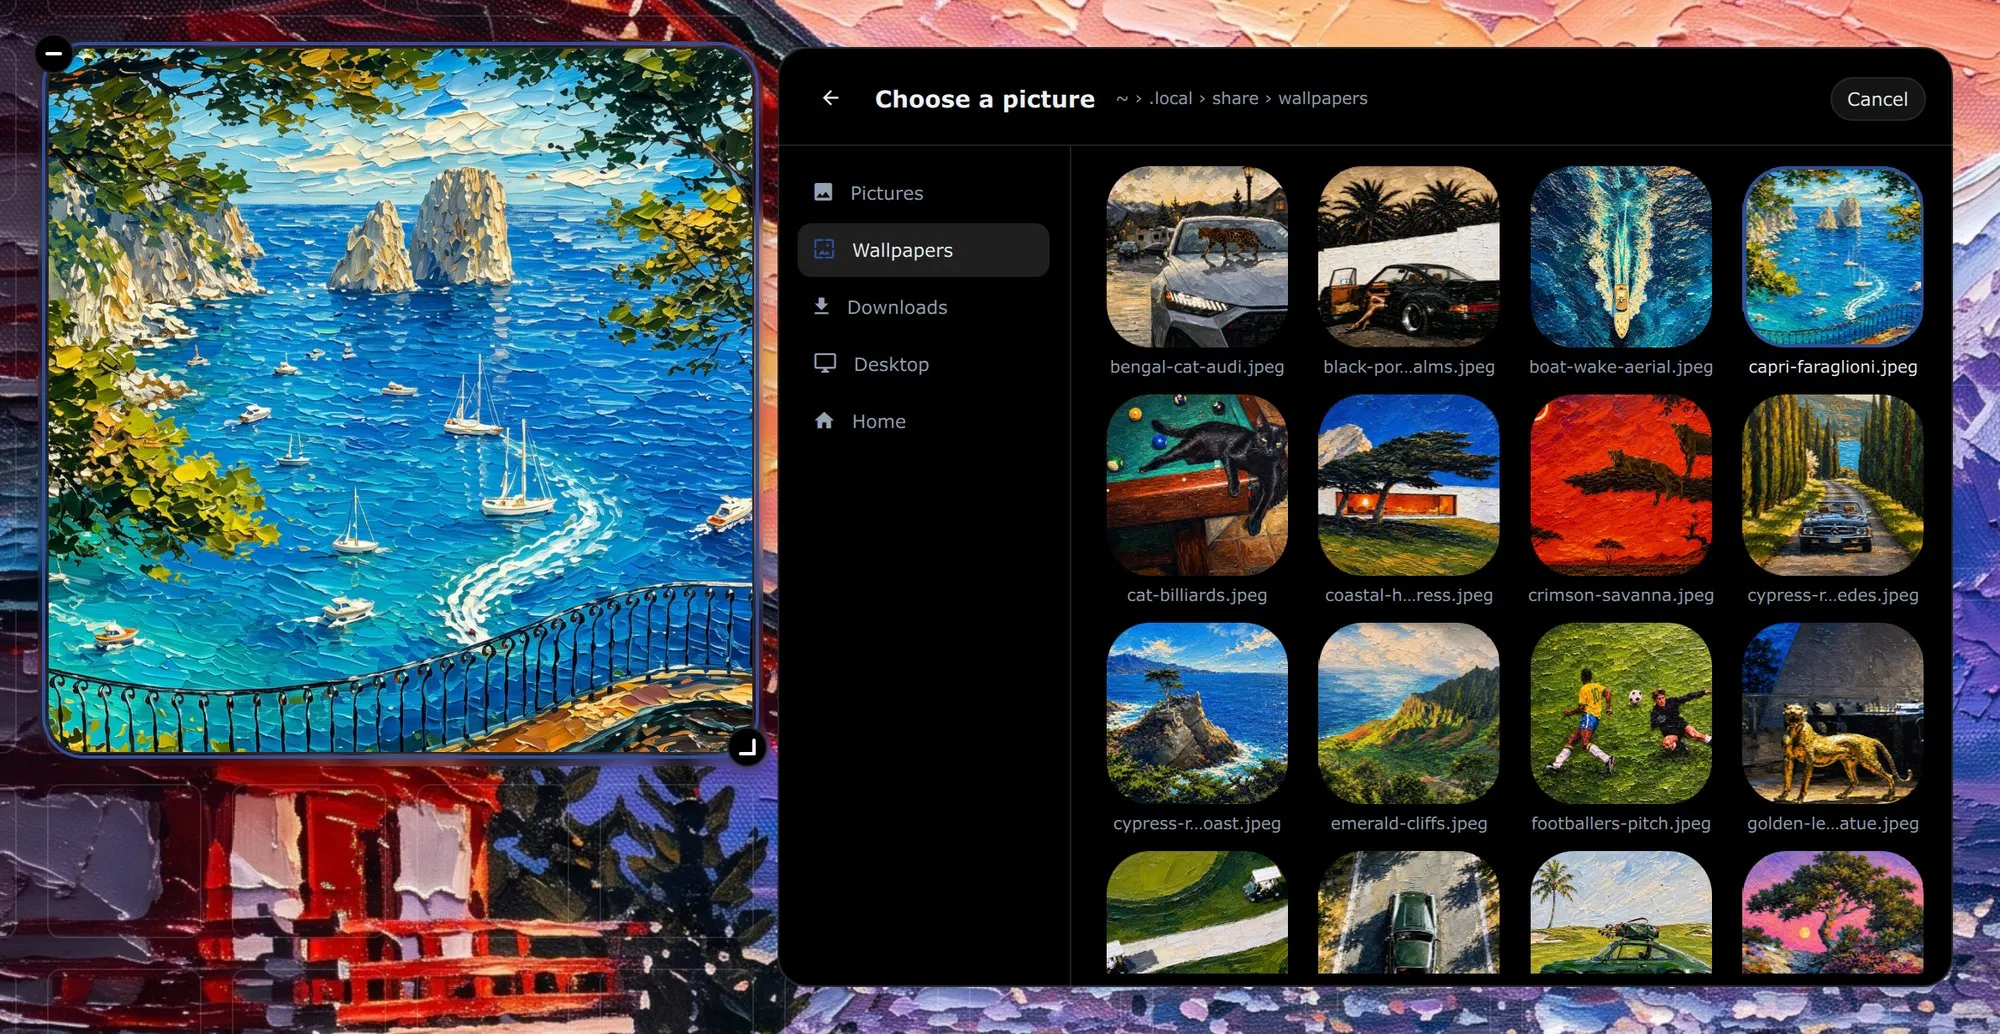Image resolution: width=2000 pixels, height=1034 pixels.
Task: Select bengal-cat-audi.jpeg thumbnail
Action: (x=1197, y=257)
